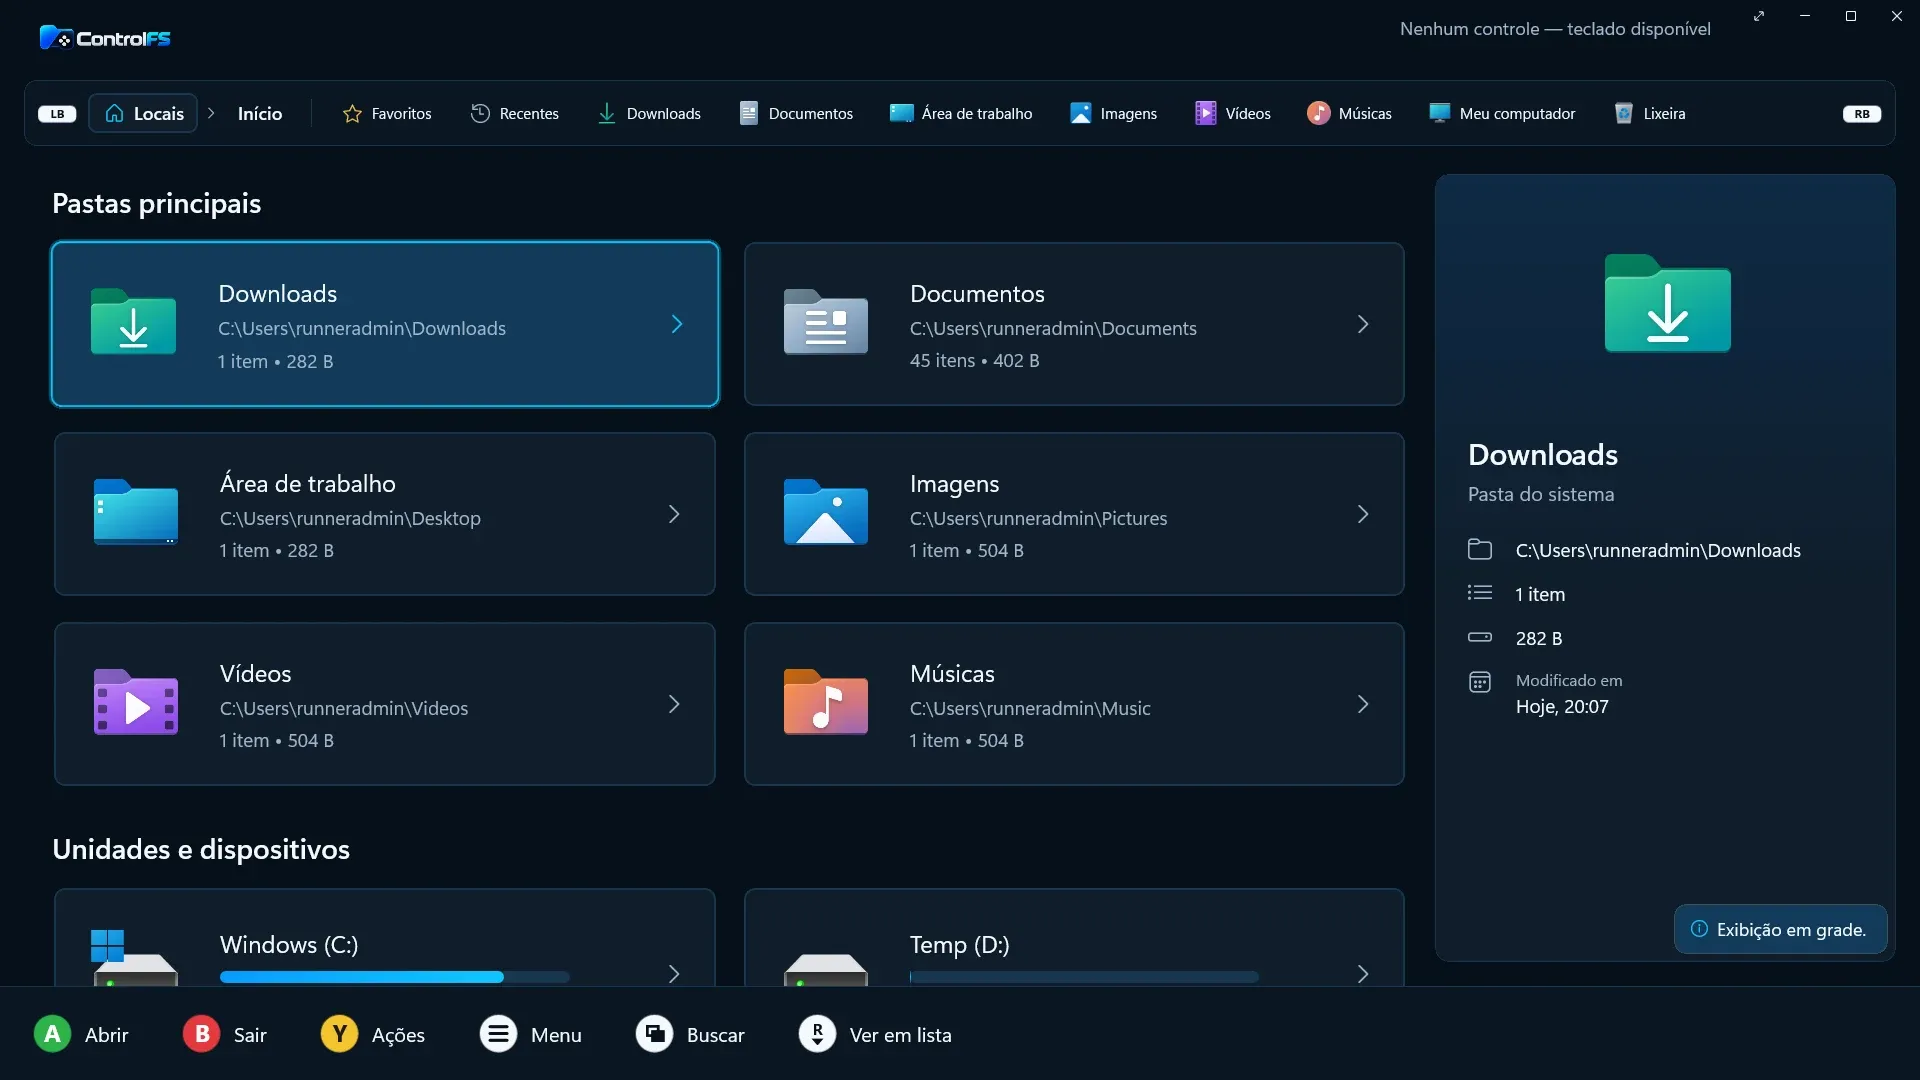The image size is (1920, 1080).
Task: Click the Início breadcrumb
Action: (x=260, y=114)
